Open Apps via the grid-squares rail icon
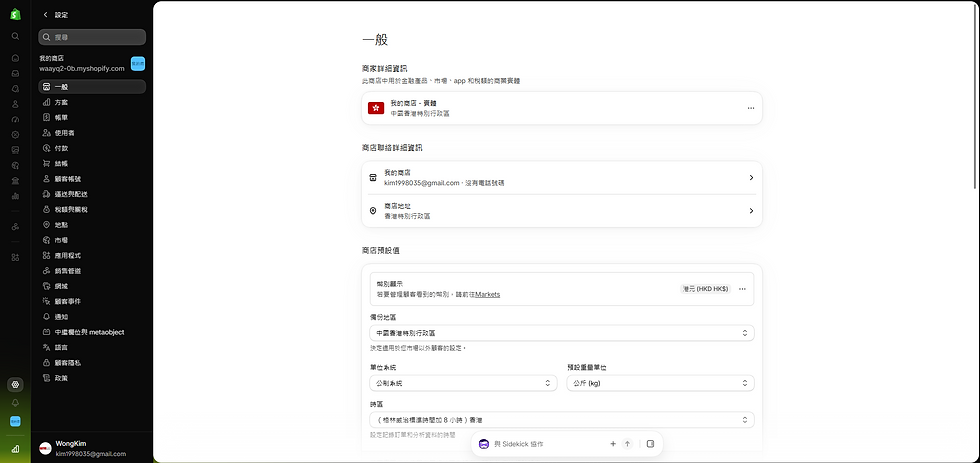 (x=16, y=257)
